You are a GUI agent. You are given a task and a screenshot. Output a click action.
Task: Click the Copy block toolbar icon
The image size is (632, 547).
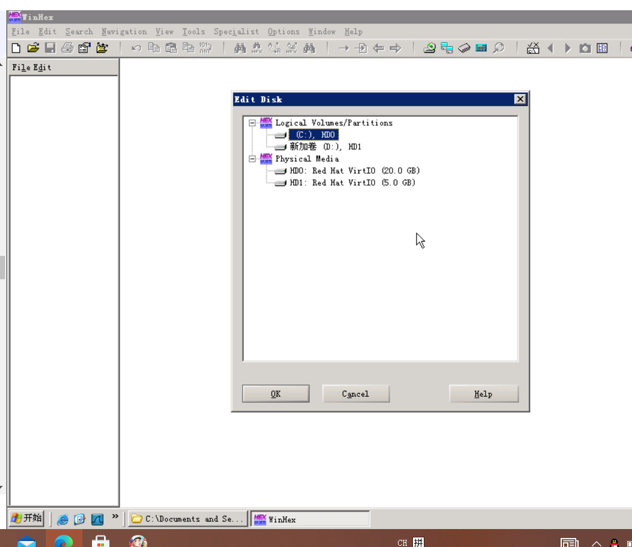(154, 48)
